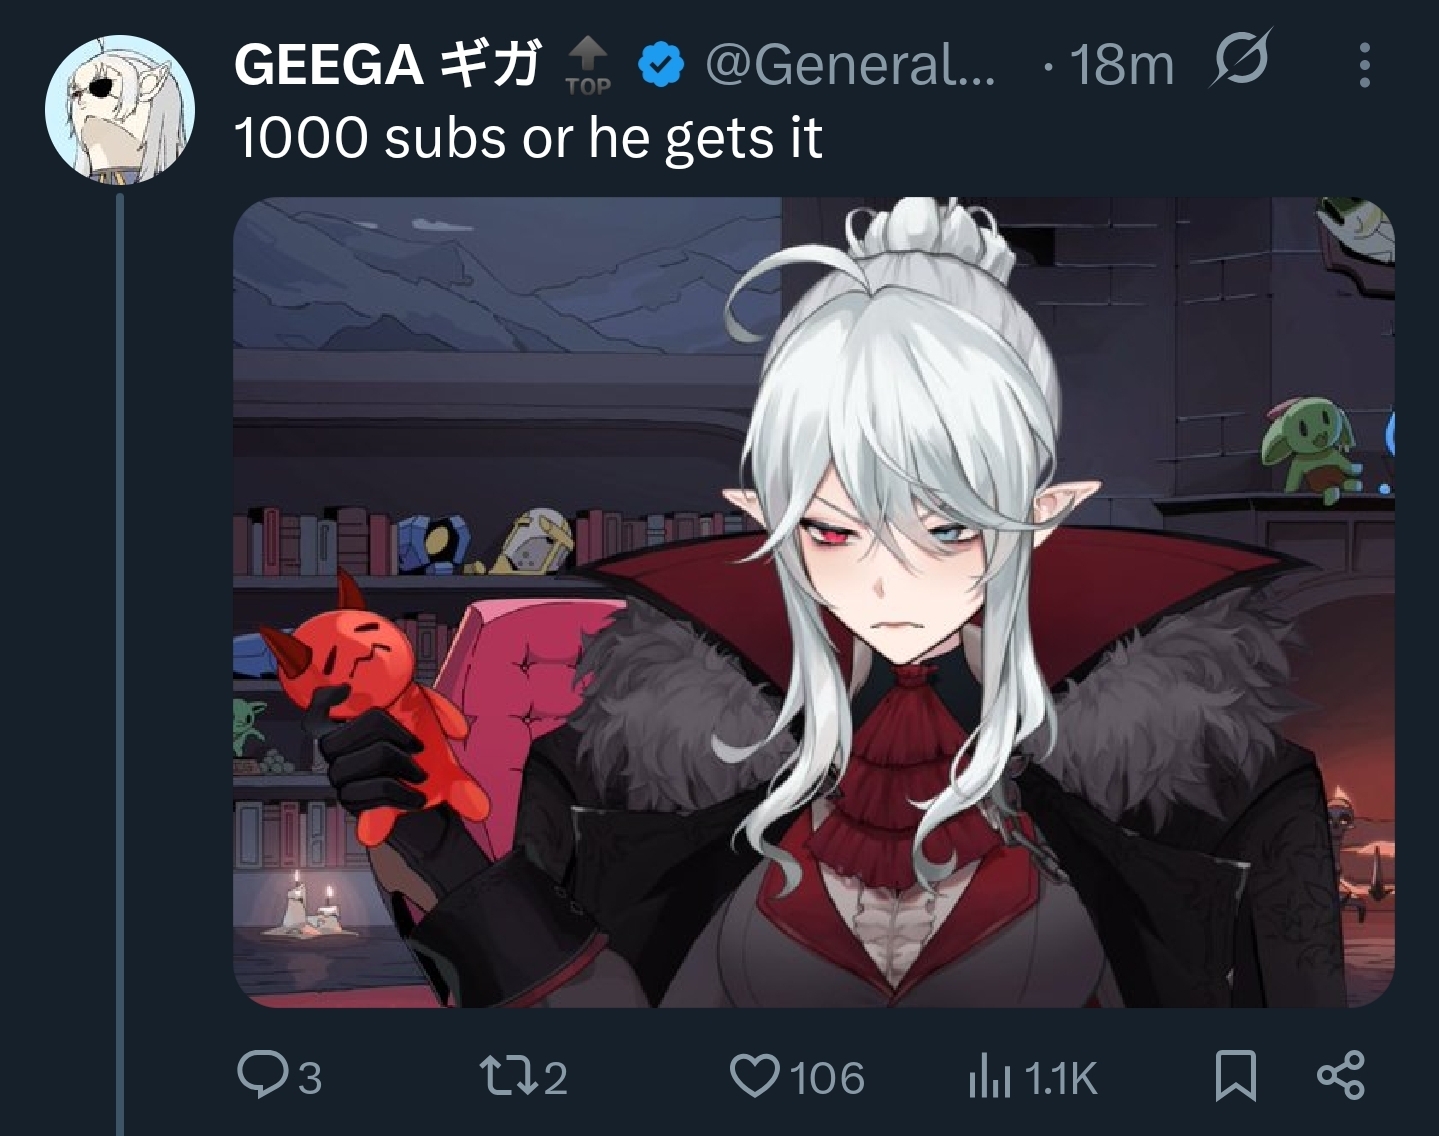This screenshot has height=1136, width=1439.
Task: Open the GEEGA ギガ display name
Action: [x=388, y=64]
